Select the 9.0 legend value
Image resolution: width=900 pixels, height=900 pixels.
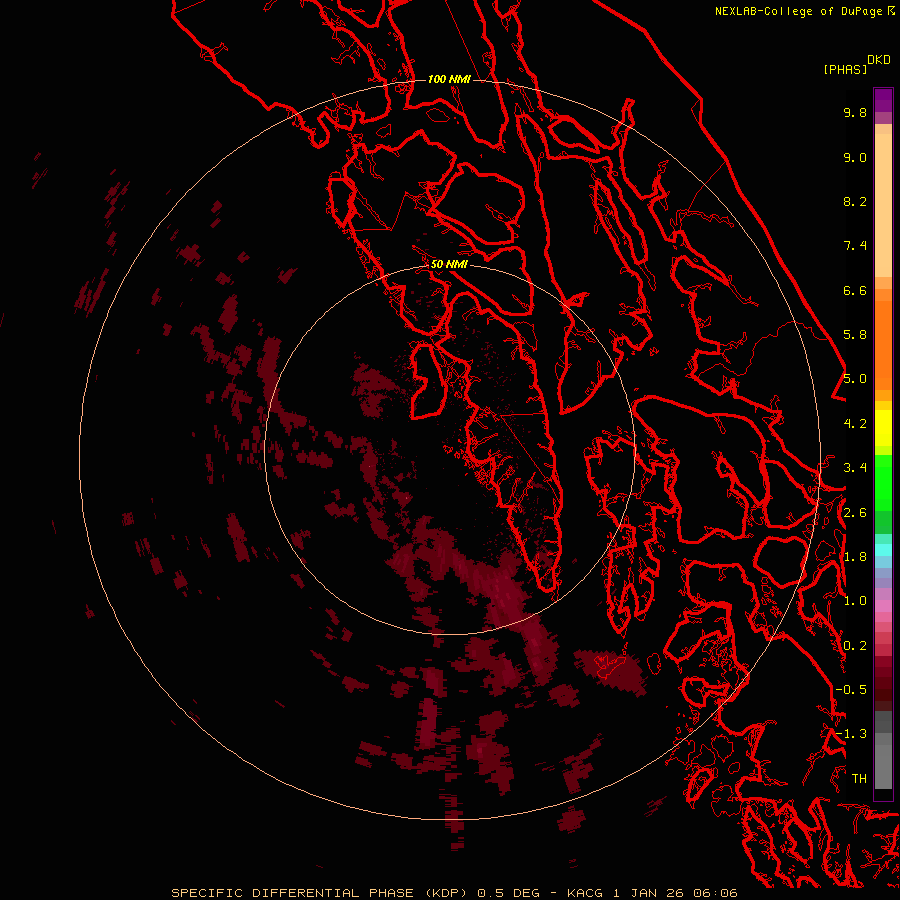pos(855,157)
